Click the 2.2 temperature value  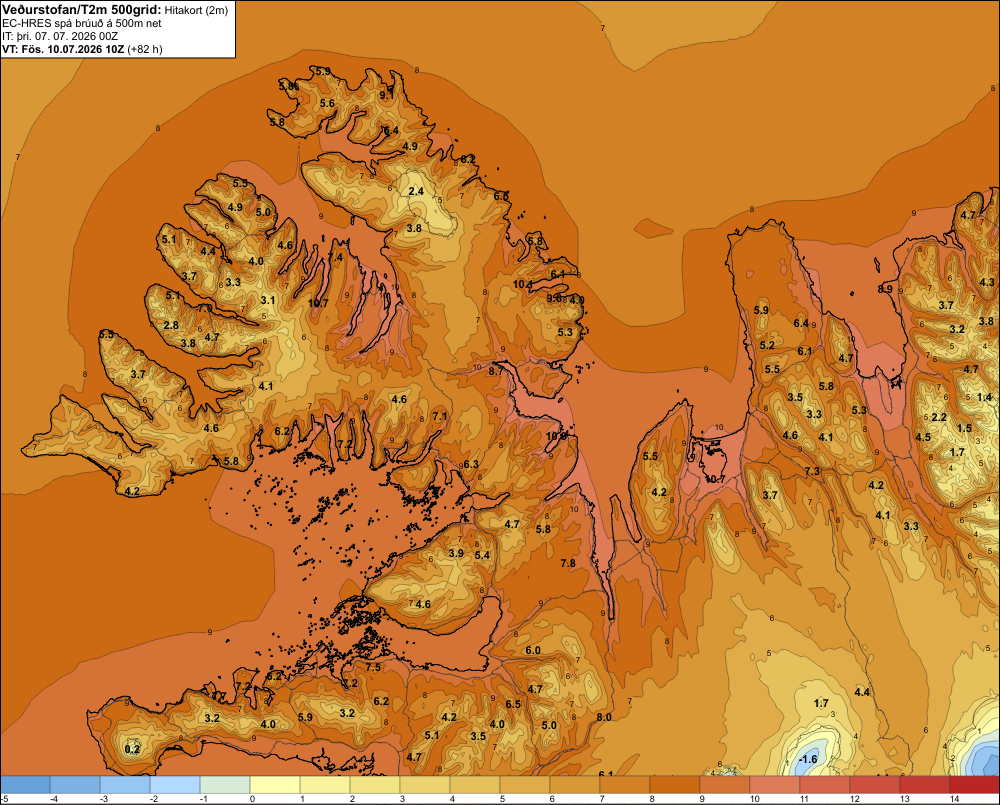(x=939, y=417)
